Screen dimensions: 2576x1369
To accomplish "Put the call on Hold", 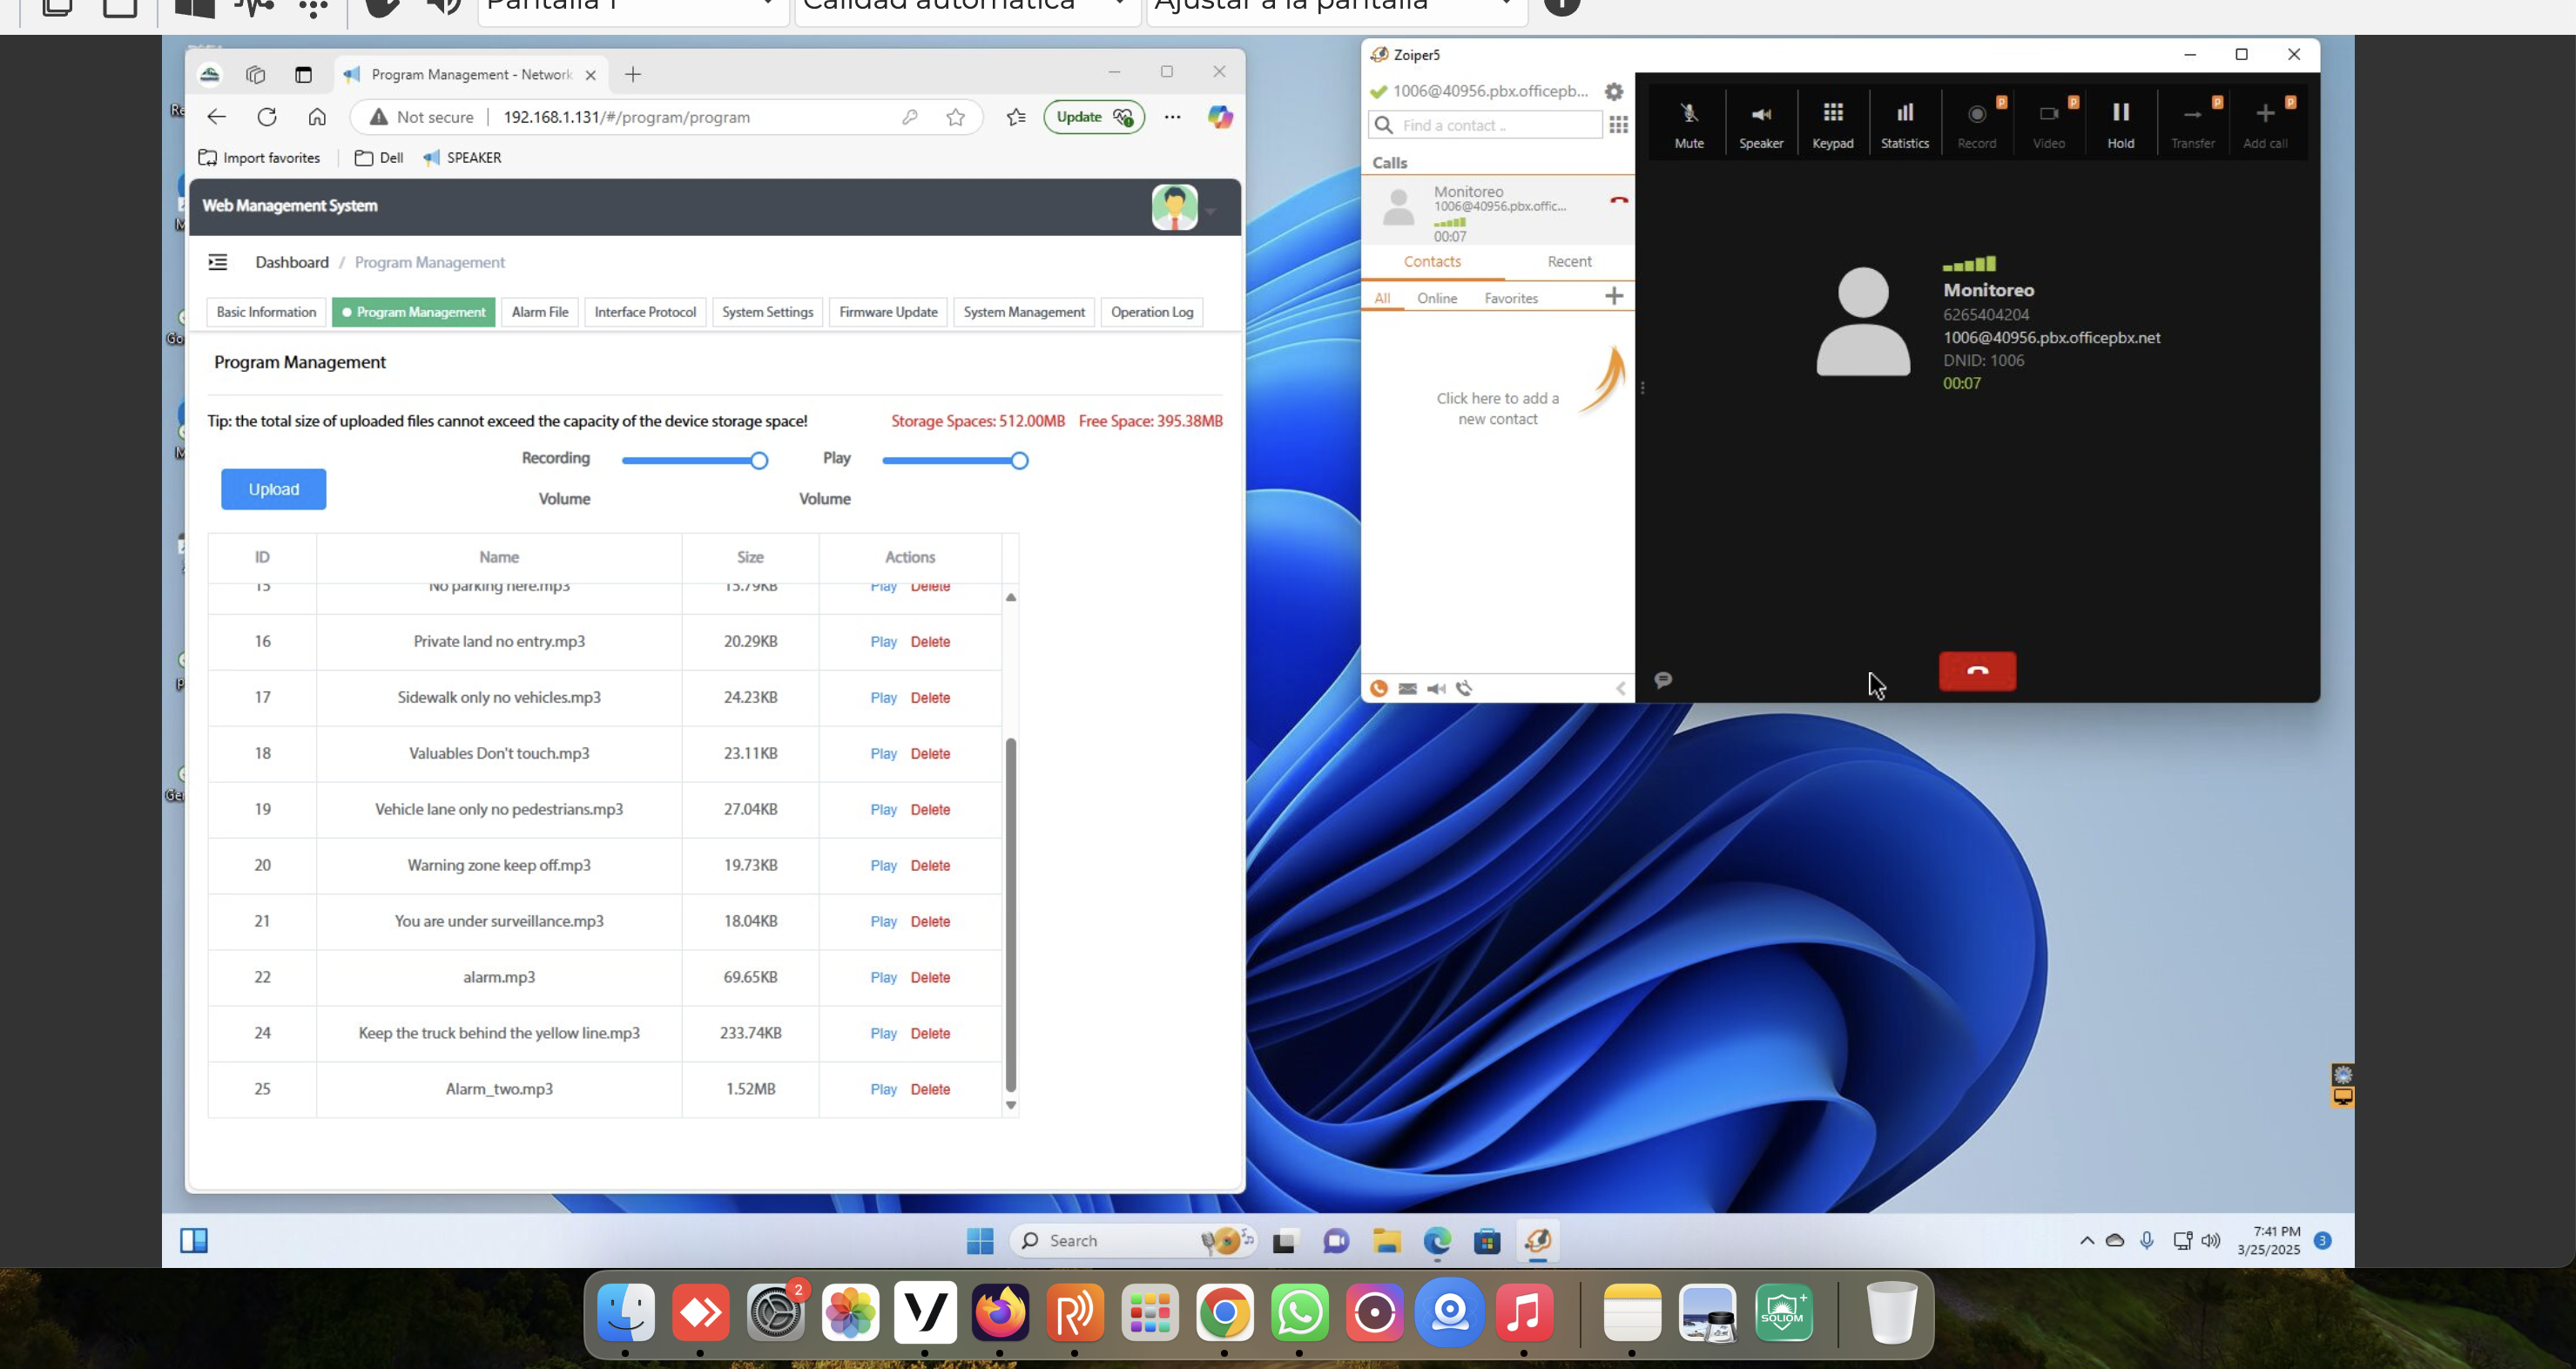I will point(2121,124).
